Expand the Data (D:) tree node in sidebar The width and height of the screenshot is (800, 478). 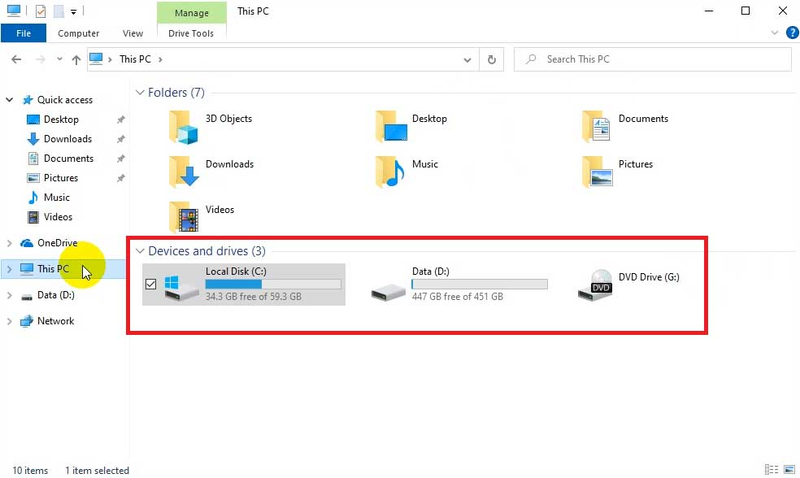point(9,295)
